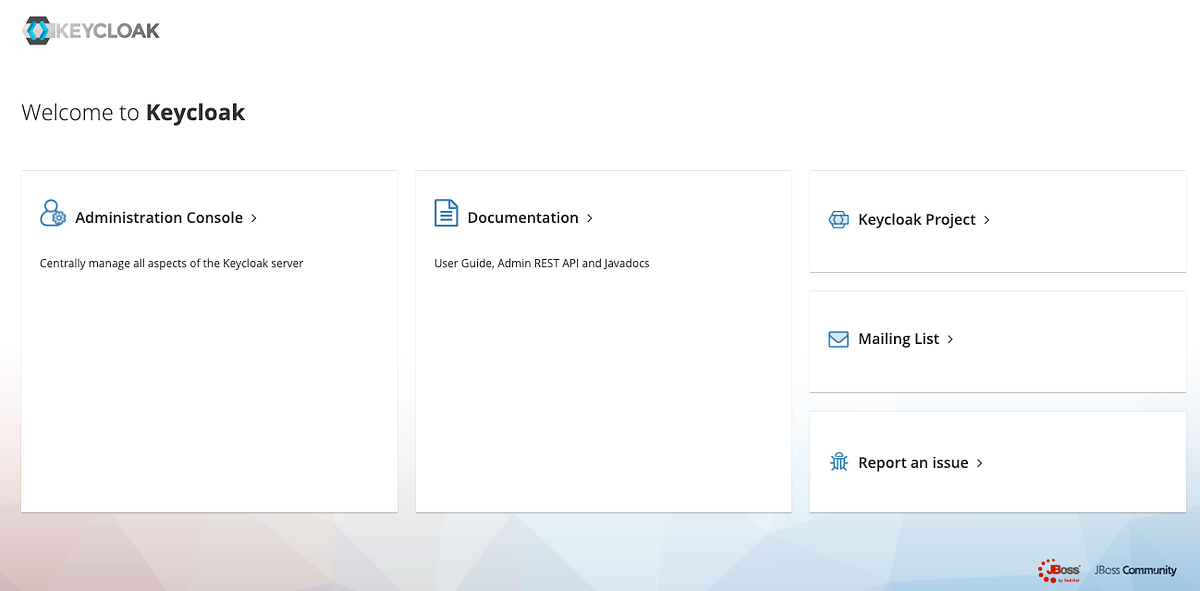The height and width of the screenshot is (591, 1200).
Task: Click the Administration Console card
Action: pyautogui.click(x=209, y=340)
